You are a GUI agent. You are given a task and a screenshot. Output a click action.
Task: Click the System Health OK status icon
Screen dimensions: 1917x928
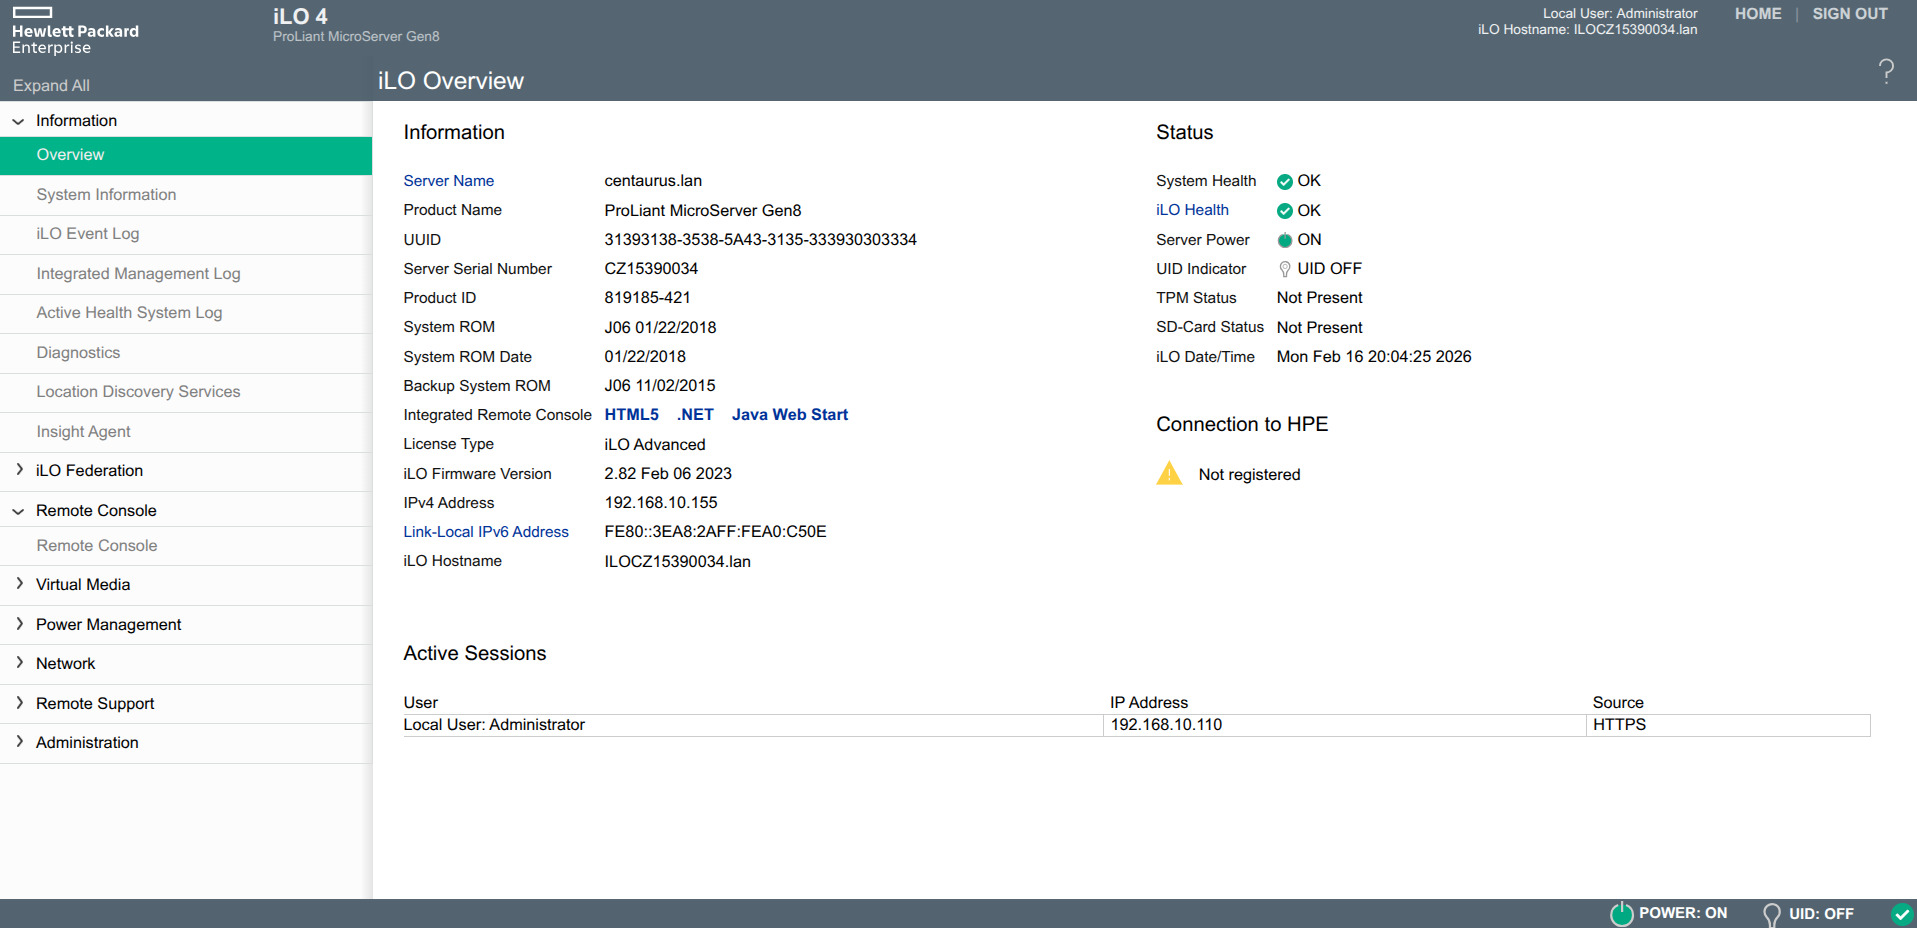tap(1284, 182)
